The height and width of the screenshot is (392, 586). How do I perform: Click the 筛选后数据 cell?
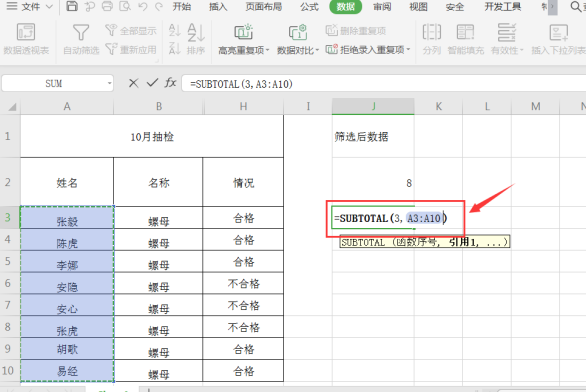(373, 136)
